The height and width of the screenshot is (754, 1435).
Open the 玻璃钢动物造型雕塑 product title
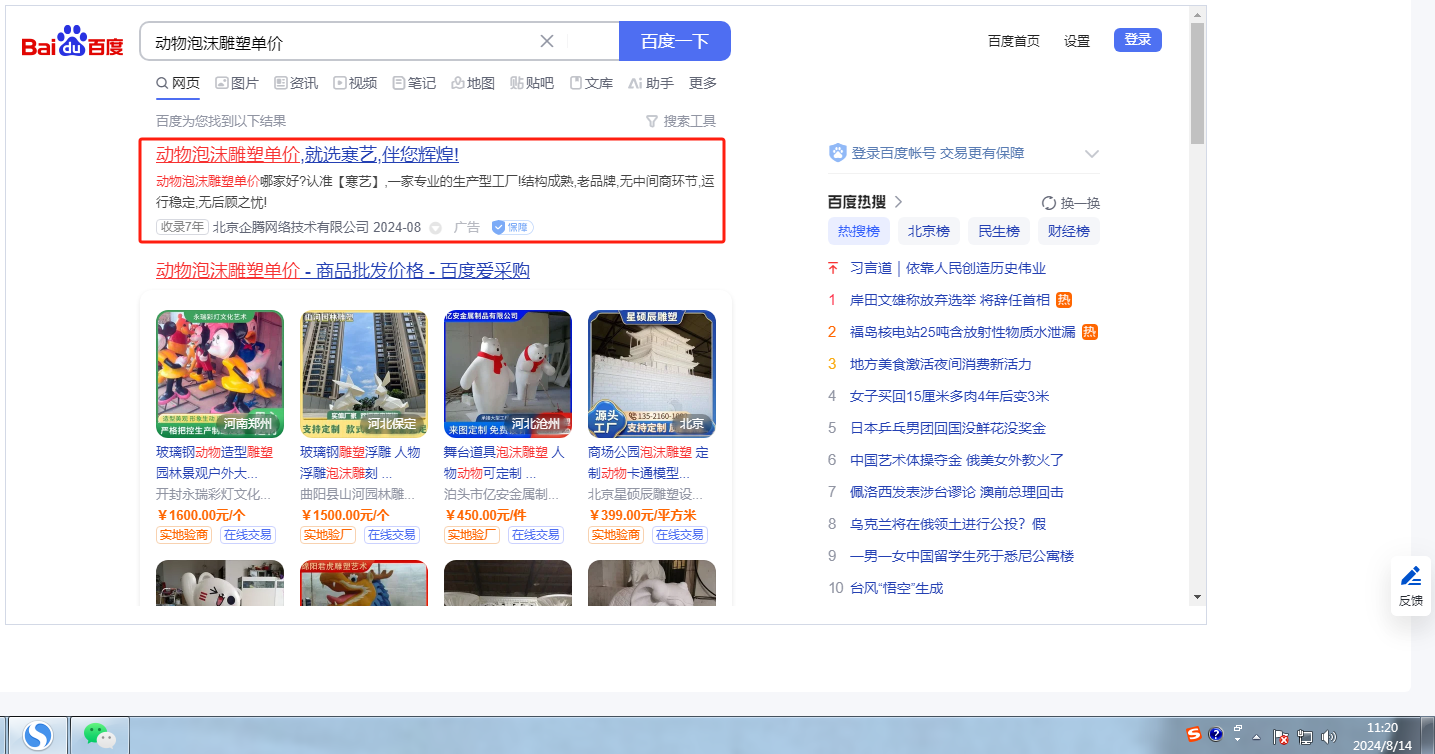pos(214,462)
